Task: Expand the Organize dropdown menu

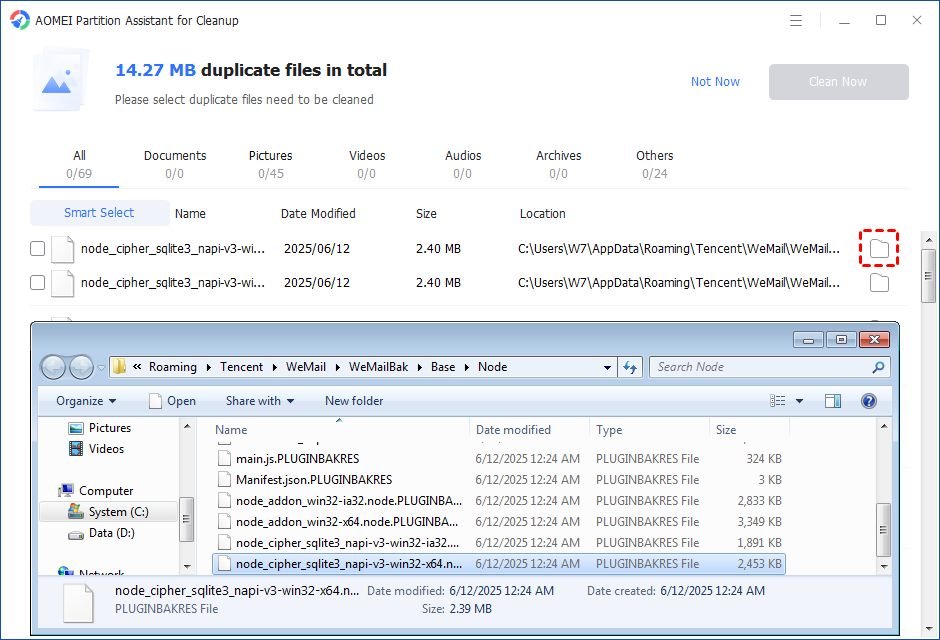Action: 86,401
